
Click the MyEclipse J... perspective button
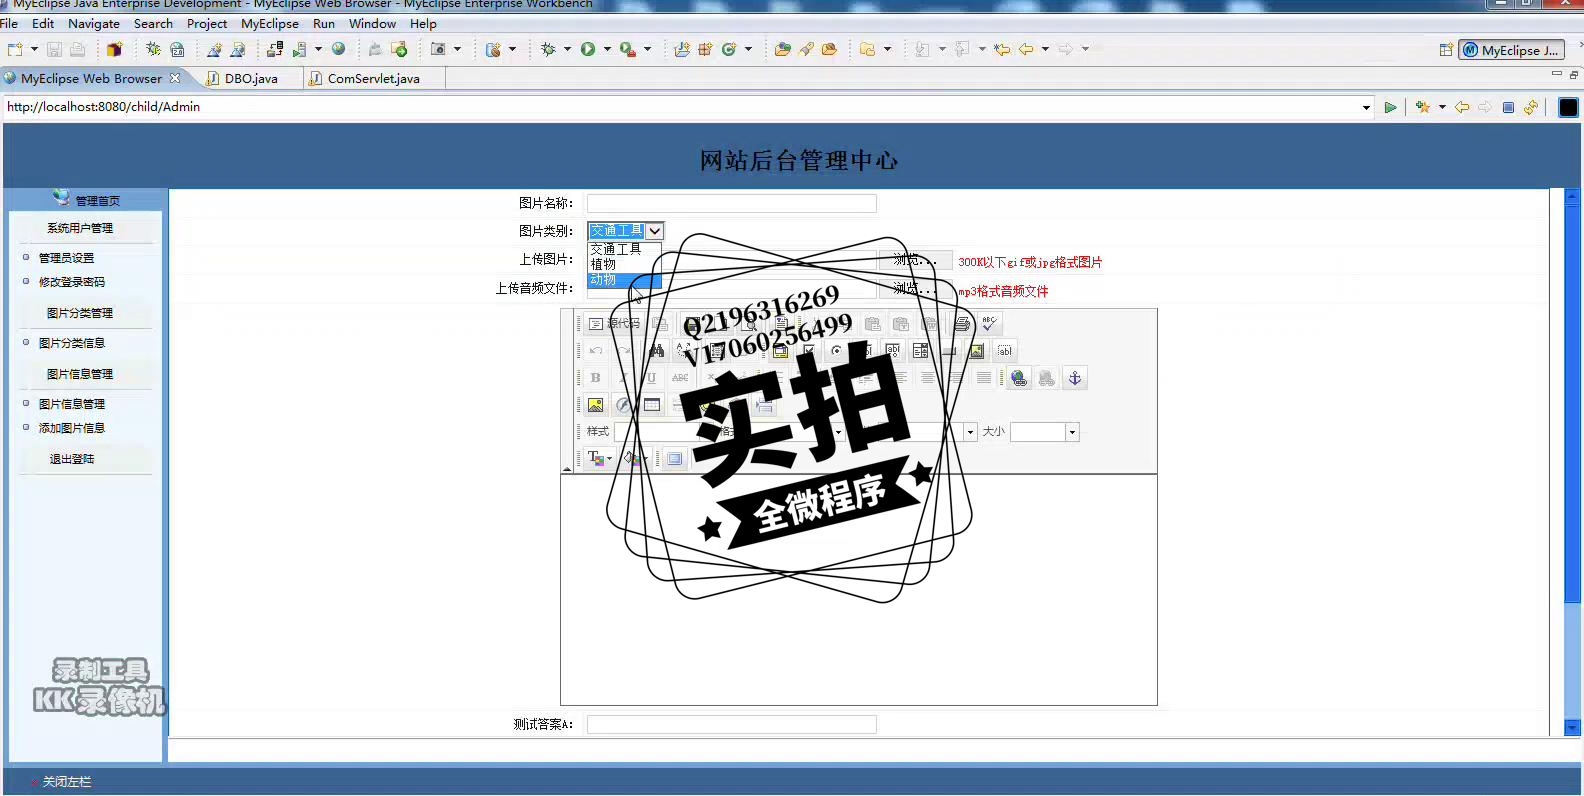click(x=1511, y=50)
